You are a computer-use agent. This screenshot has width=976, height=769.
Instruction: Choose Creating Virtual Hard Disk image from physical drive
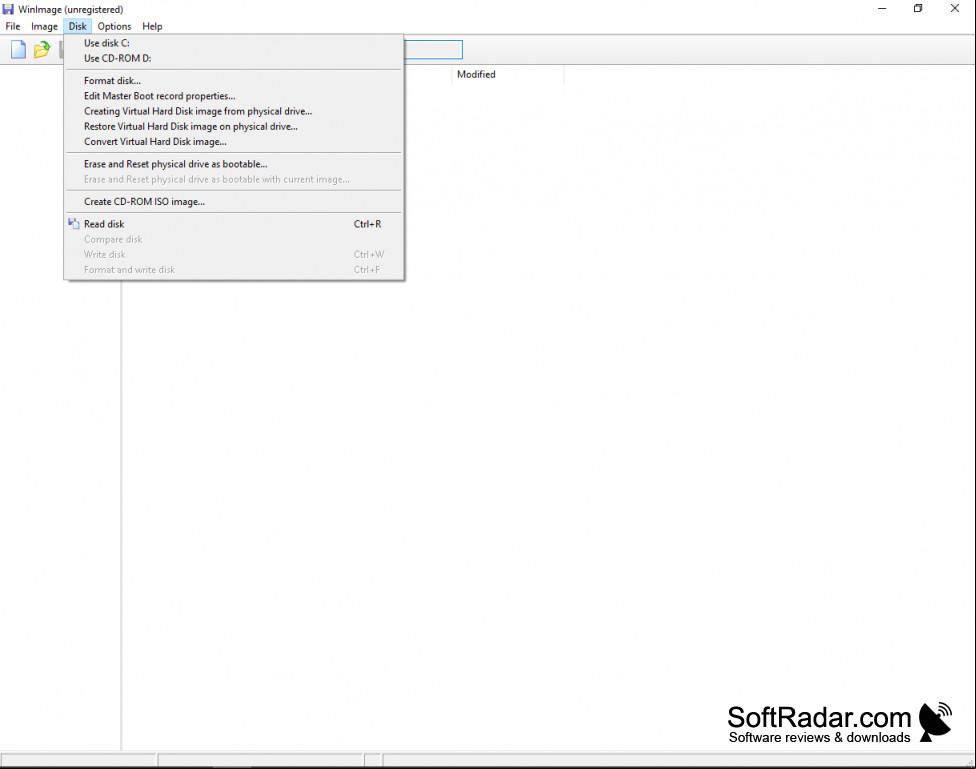234,111
